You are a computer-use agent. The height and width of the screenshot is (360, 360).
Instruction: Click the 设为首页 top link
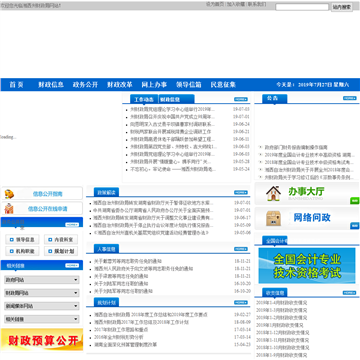point(215,4)
